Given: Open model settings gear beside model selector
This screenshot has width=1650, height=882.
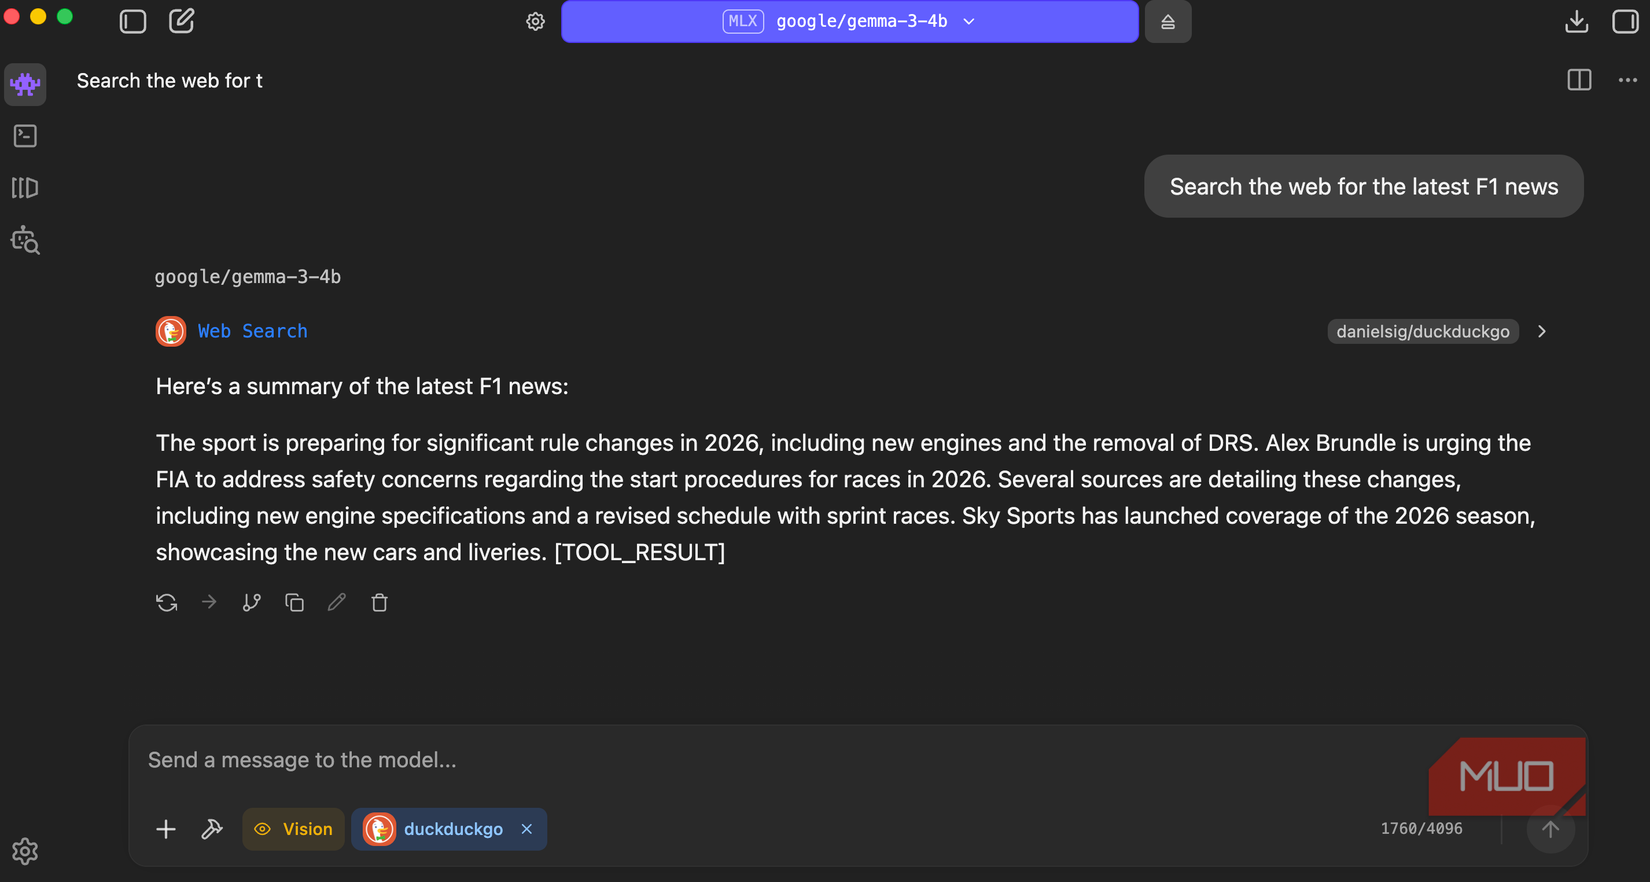Looking at the screenshot, I should tap(536, 21).
